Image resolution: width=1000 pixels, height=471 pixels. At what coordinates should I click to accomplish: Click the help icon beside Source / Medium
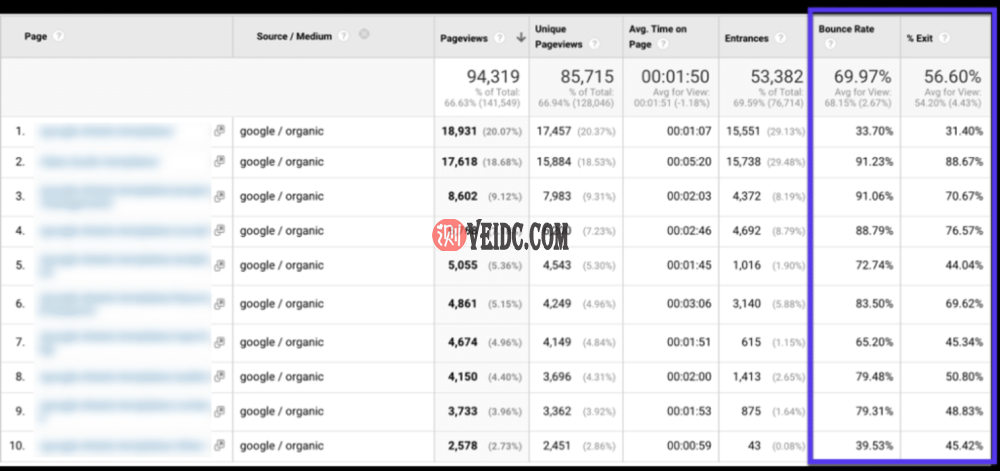pyautogui.click(x=344, y=36)
